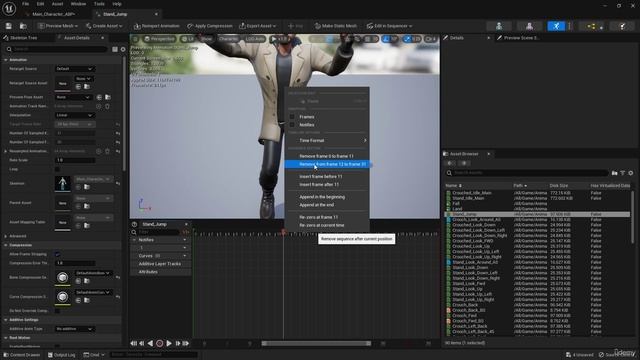Viewport: 640px width, 360px height.
Task: Browse to Bone Compression Settings asset folder icon
Action: [87, 281]
